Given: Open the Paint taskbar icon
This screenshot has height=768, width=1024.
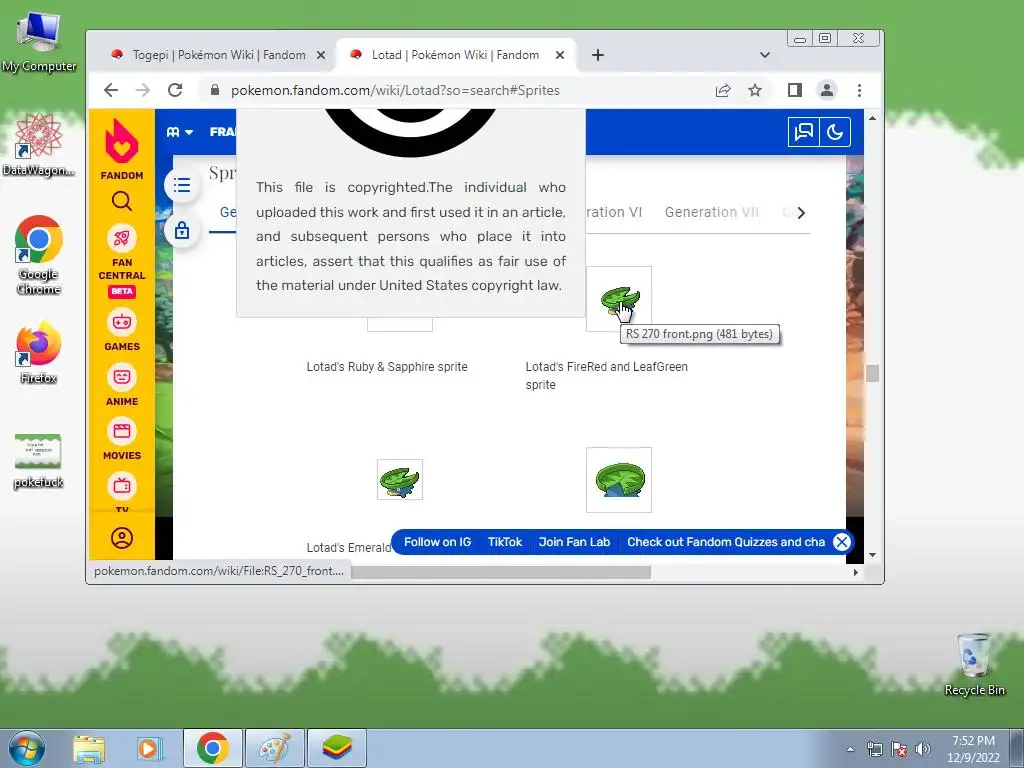Looking at the screenshot, I should (x=275, y=748).
